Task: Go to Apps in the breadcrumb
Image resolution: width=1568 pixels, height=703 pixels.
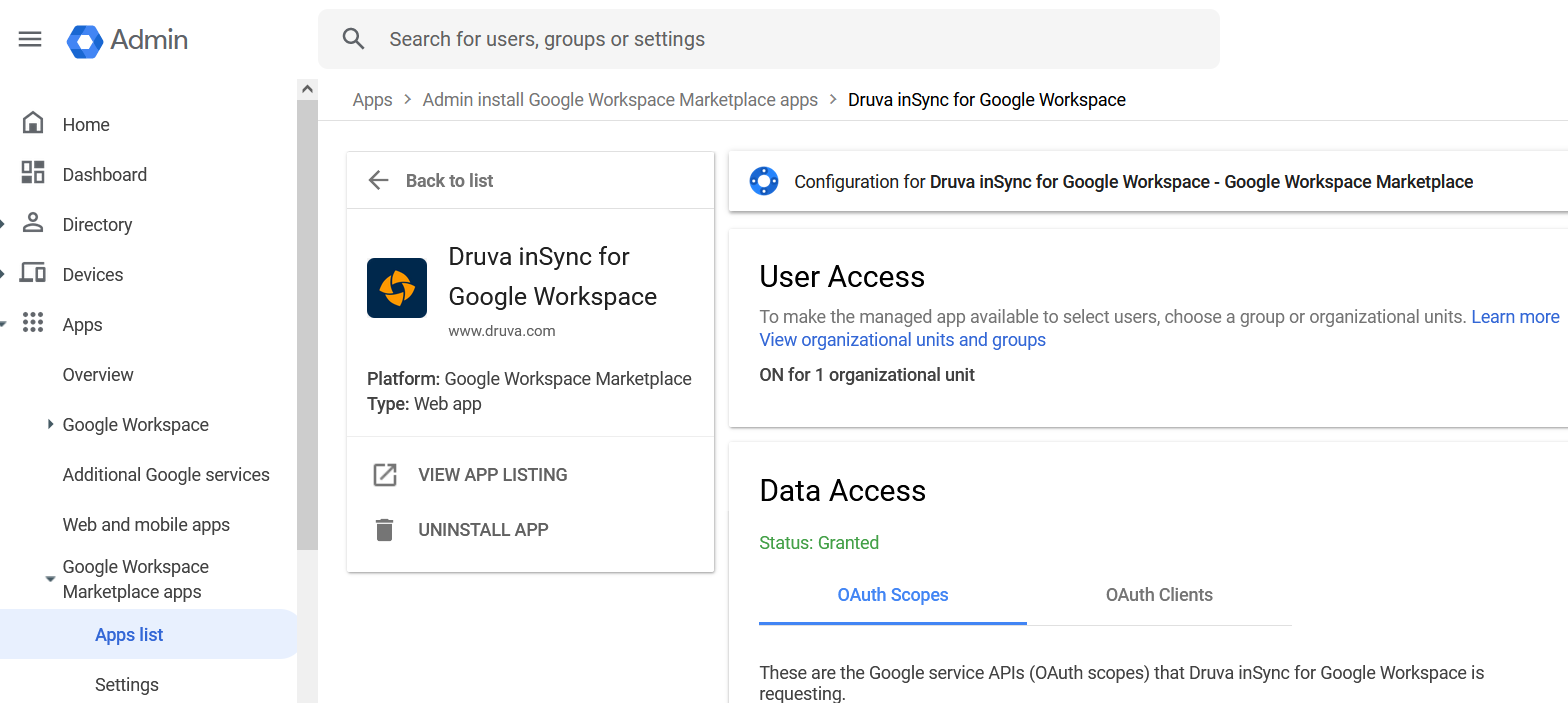Action: [x=372, y=100]
